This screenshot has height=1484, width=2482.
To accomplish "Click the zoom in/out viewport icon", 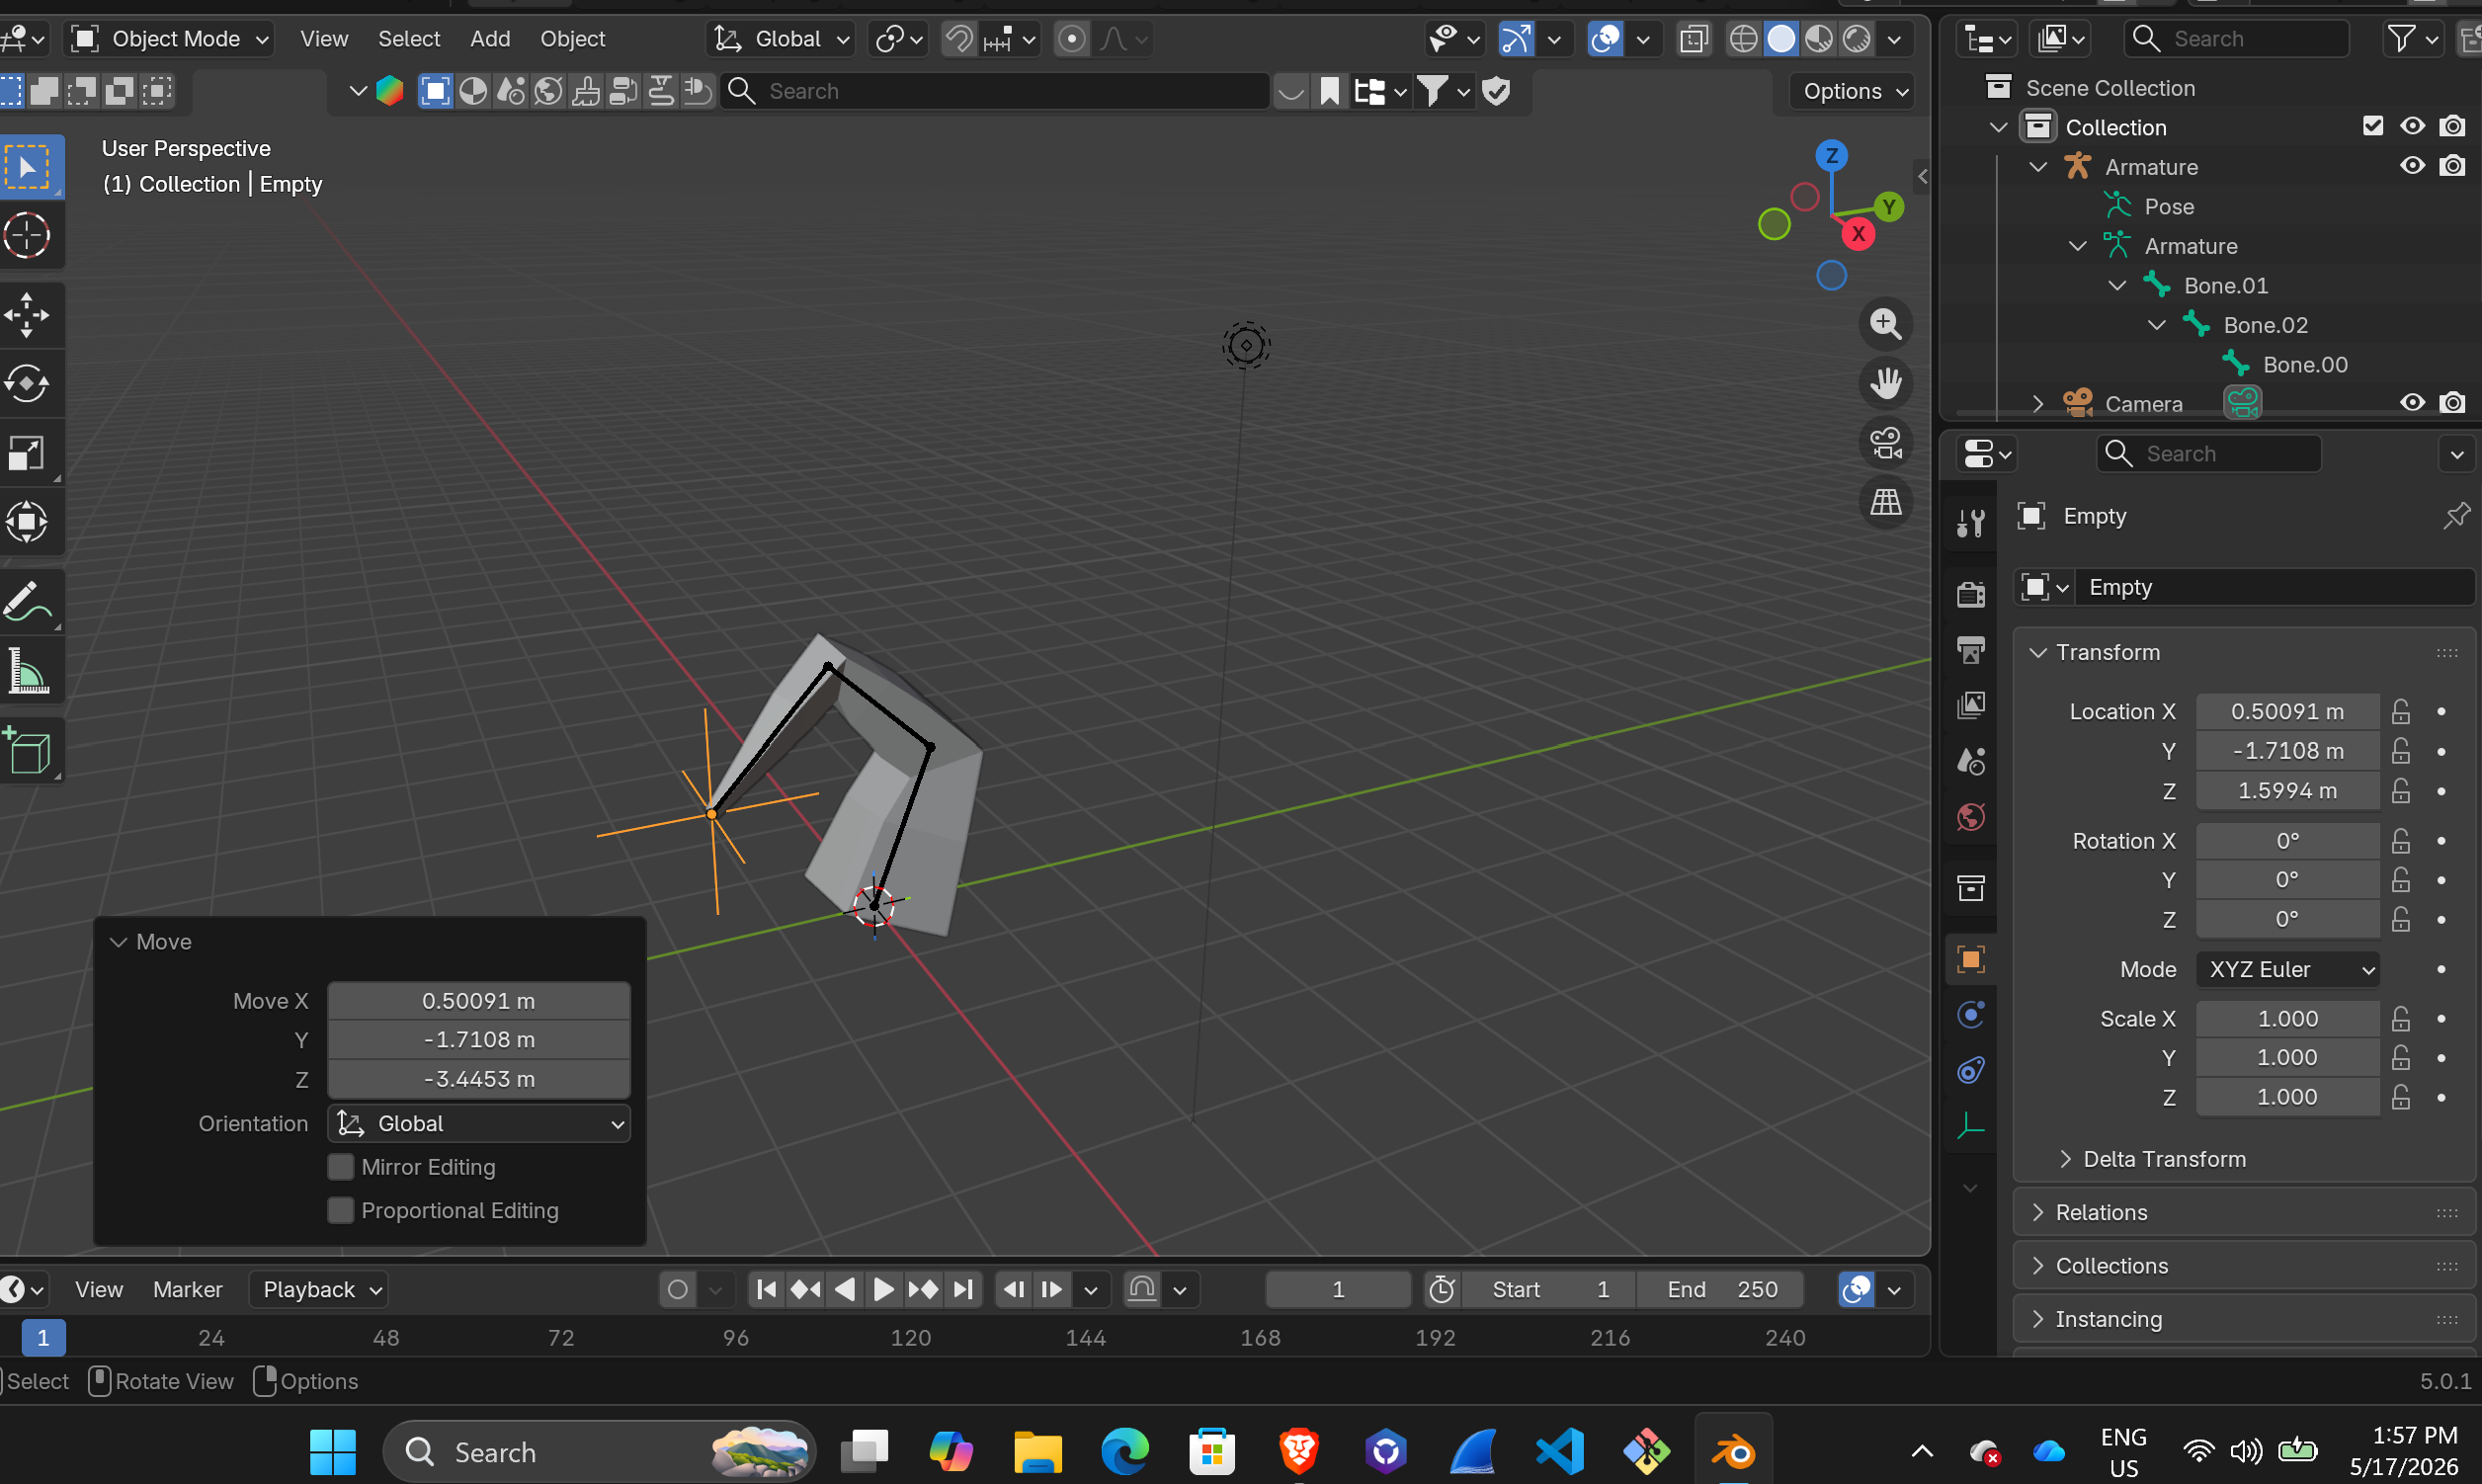I will 1885,324.
